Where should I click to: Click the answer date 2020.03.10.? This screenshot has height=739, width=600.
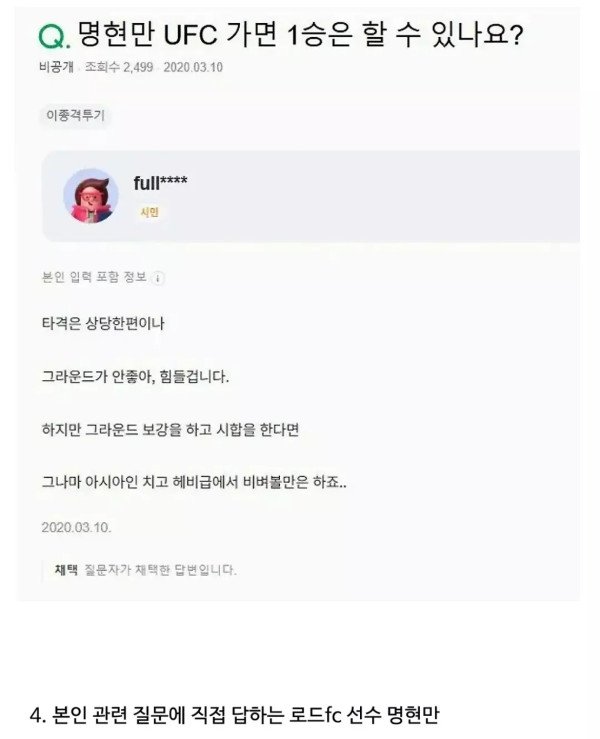pos(76,527)
